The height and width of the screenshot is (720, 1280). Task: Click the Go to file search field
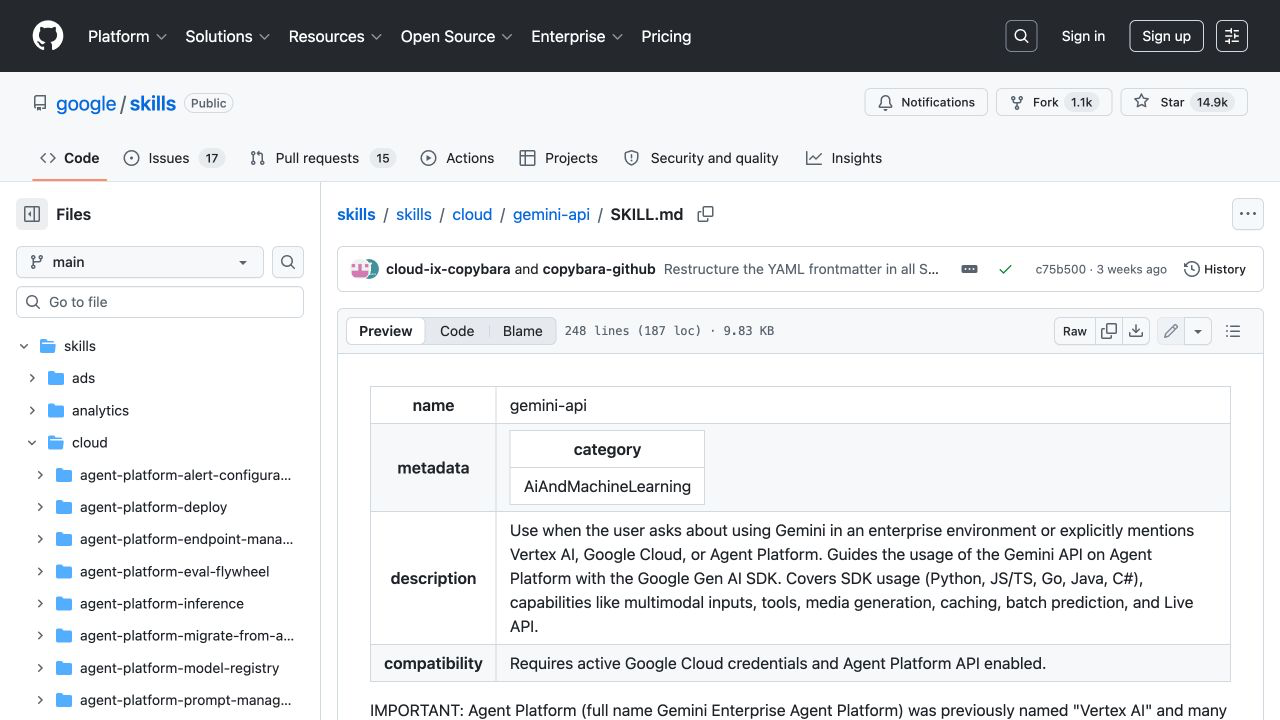pyautogui.click(x=160, y=302)
